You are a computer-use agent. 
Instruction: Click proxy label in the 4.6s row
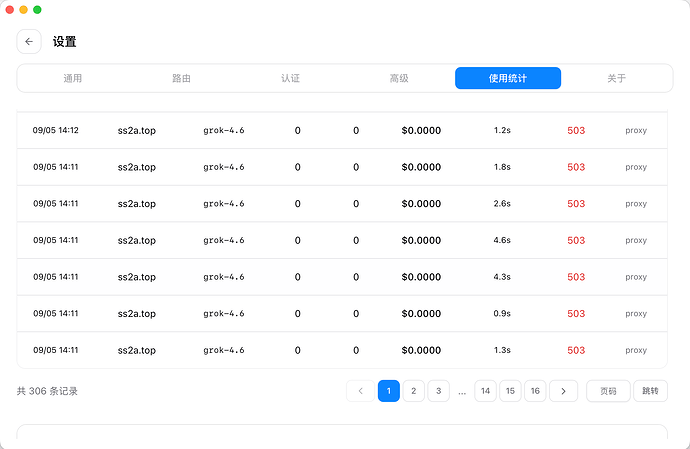click(636, 240)
